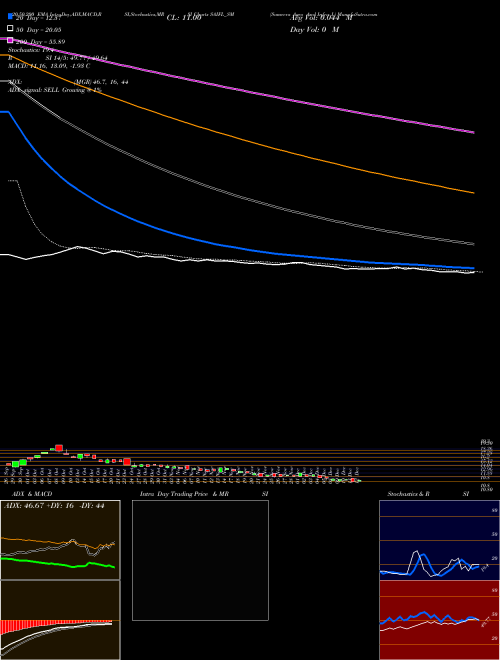Select the '50 Day = 20.05' label
Viewport: 500px width, 660px height.
pos(38,30)
